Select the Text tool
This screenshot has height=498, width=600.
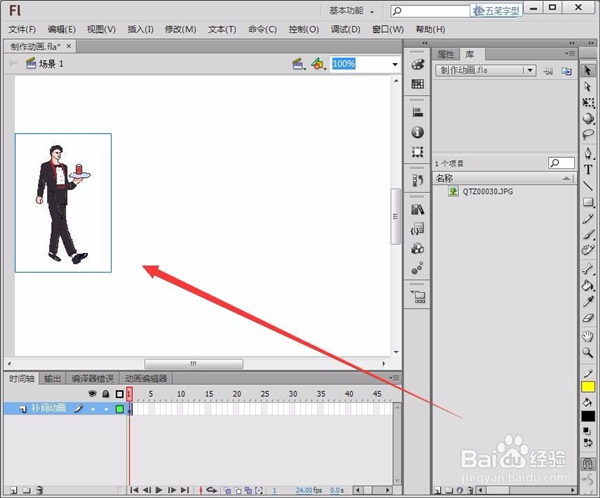pos(588,170)
